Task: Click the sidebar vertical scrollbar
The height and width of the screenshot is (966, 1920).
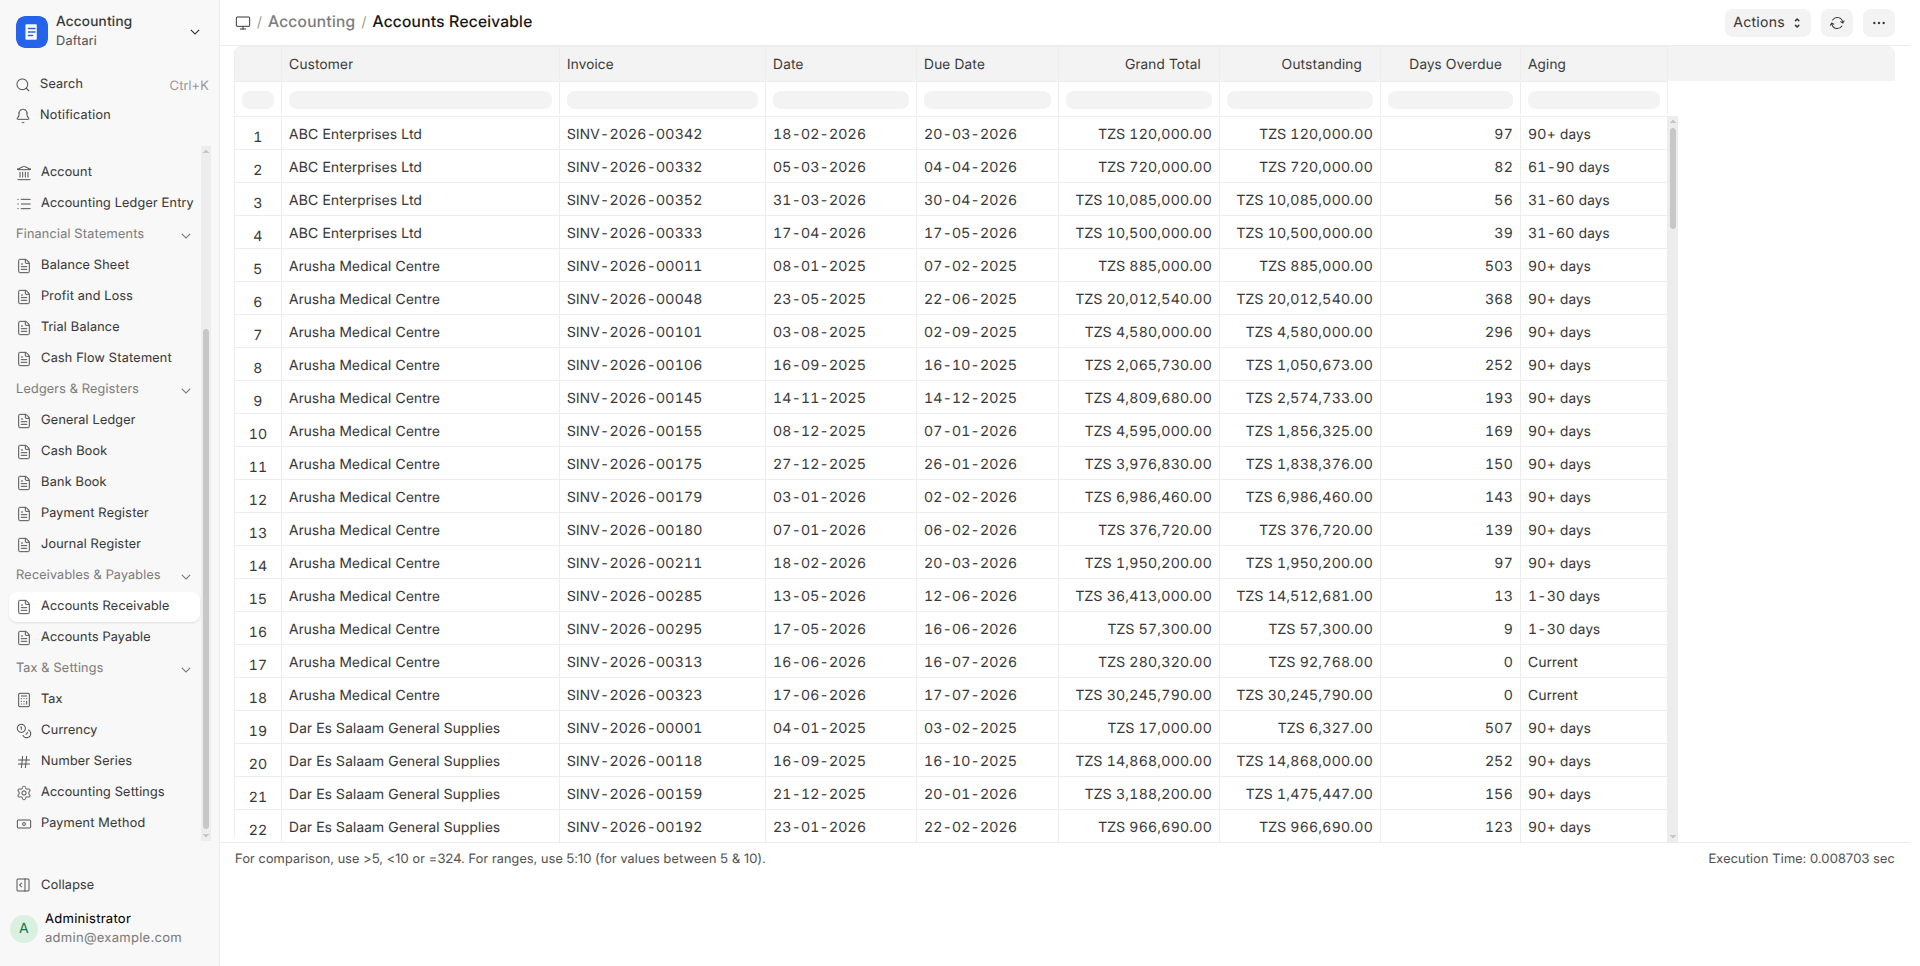Action: (x=206, y=580)
